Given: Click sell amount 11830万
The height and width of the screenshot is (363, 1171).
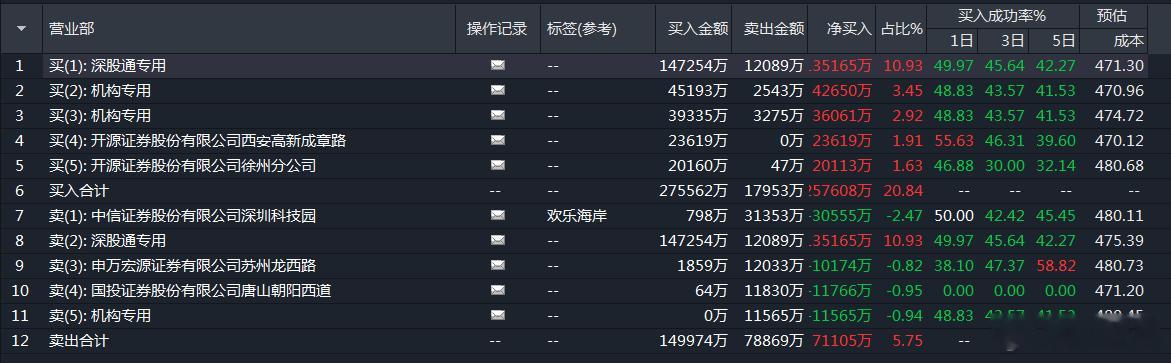Looking at the screenshot, I should pyautogui.click(x=774, y=291).
